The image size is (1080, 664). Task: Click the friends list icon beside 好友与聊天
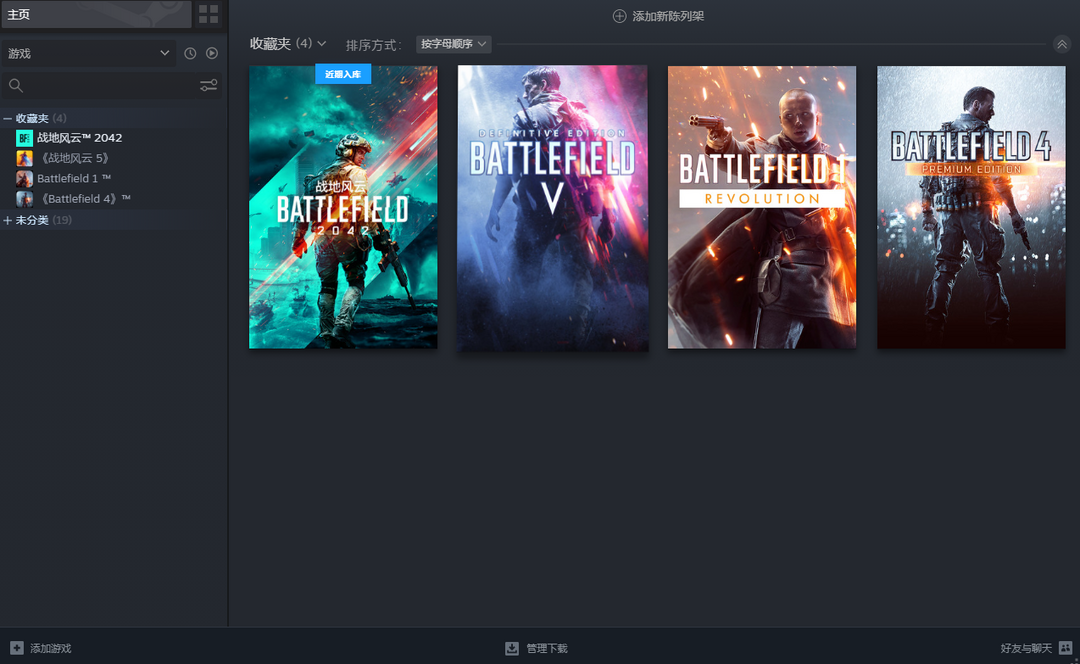(1066, 648)
